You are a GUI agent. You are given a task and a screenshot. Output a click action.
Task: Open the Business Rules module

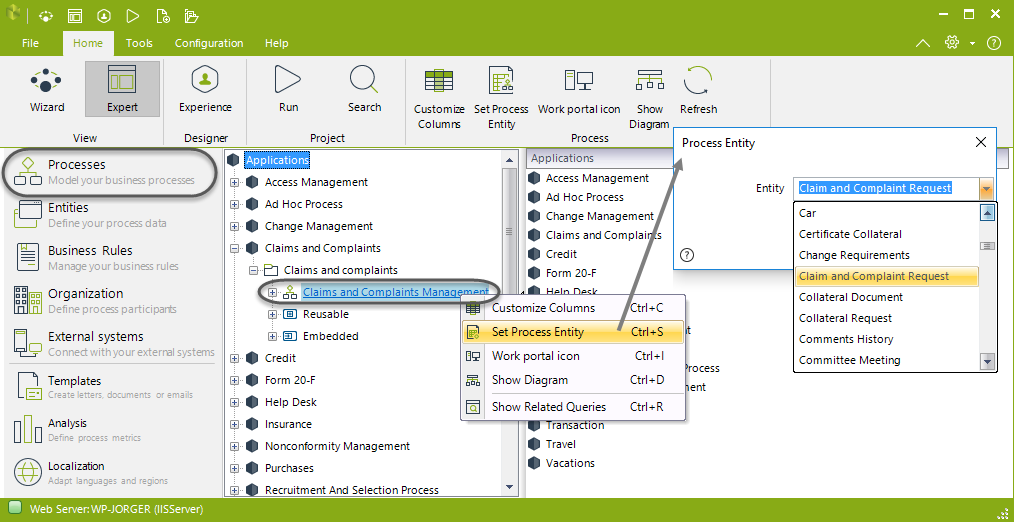(x=110, y=257)
